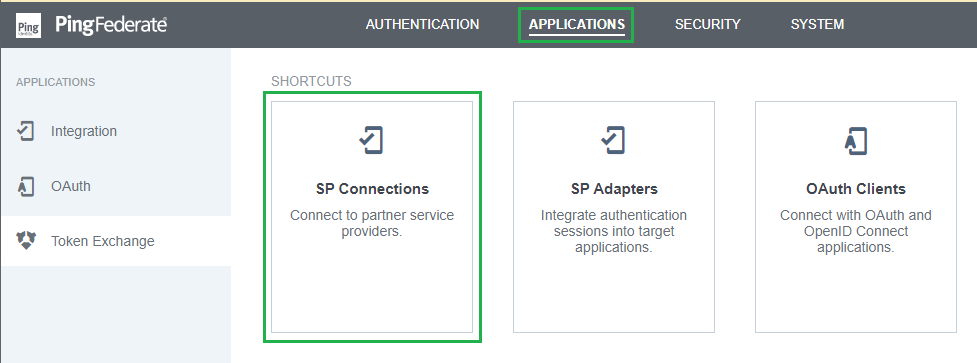Select the Applications top menu
Viewport: 977px width, 363px height.
[x=576, y=24]
